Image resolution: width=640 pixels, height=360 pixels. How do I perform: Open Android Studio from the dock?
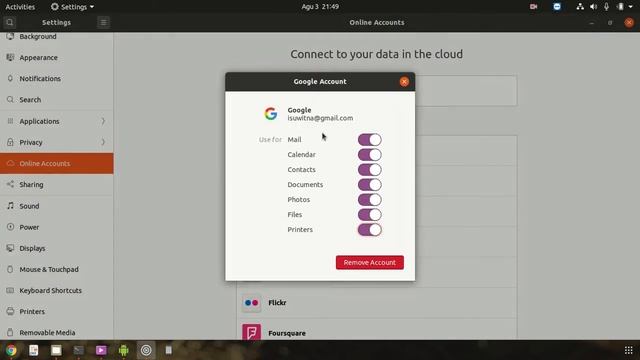[x=124, y=350]
